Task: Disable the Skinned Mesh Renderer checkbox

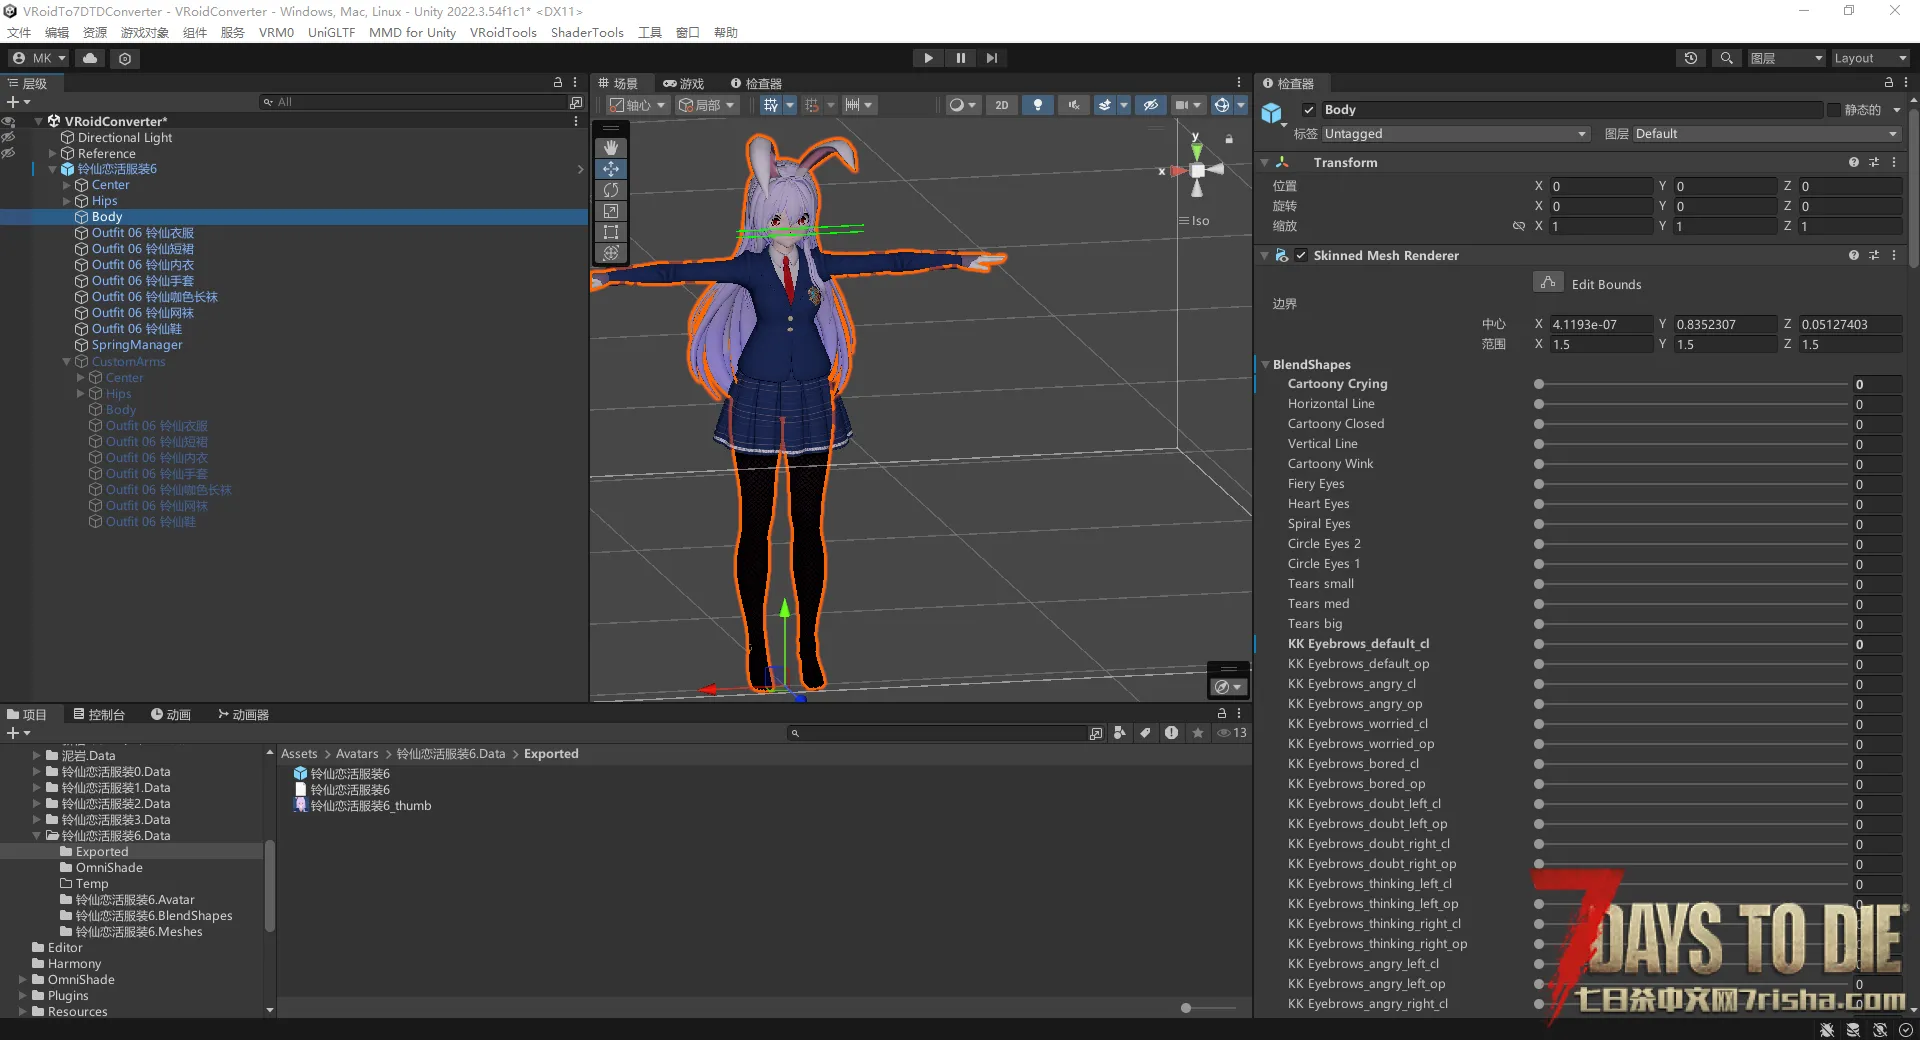Action: point(1301,256)
